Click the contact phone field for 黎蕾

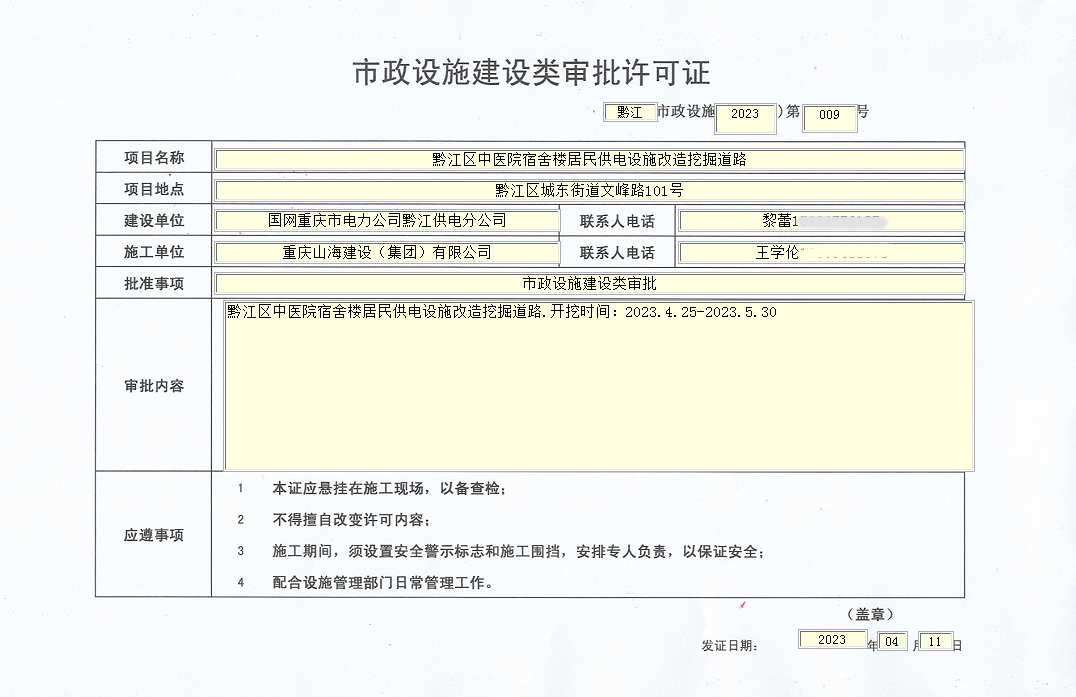pos(821,220)
